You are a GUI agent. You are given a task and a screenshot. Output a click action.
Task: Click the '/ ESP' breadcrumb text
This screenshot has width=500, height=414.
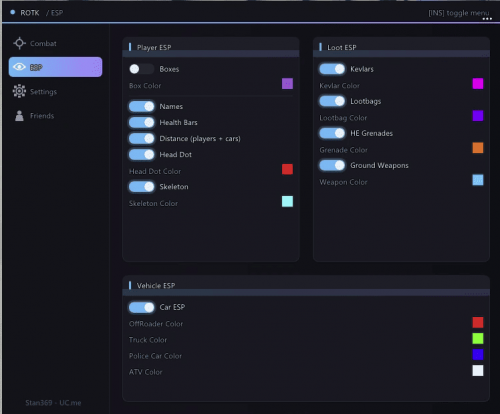[x=54, y=13]
